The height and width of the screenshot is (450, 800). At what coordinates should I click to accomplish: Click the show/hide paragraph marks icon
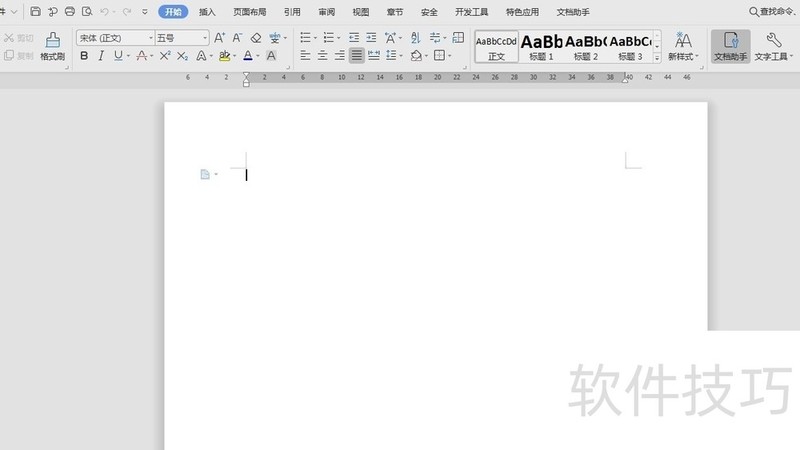(435, 37)
